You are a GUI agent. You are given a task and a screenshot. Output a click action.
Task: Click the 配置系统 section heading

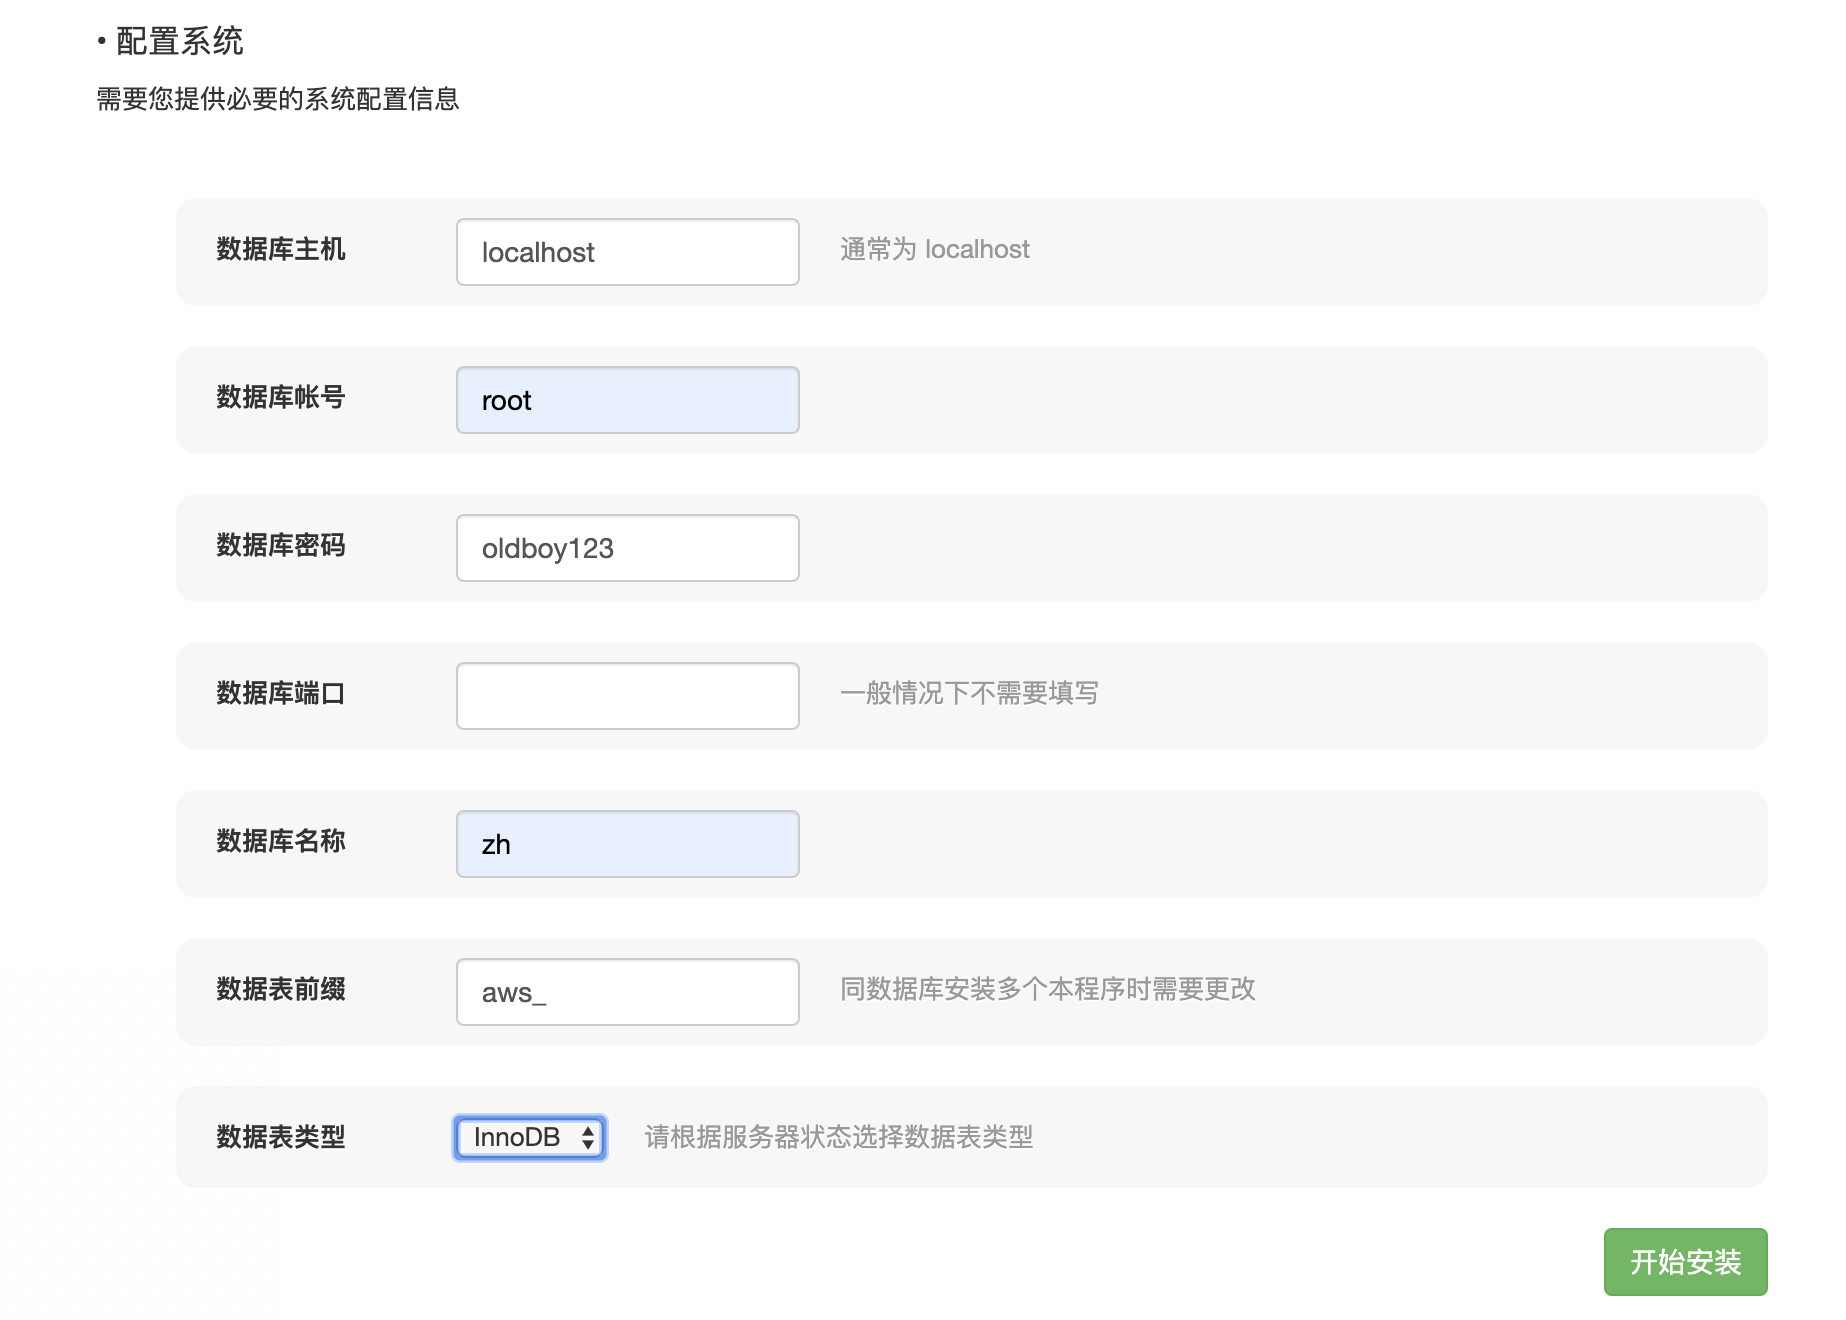tap(180, 41)
